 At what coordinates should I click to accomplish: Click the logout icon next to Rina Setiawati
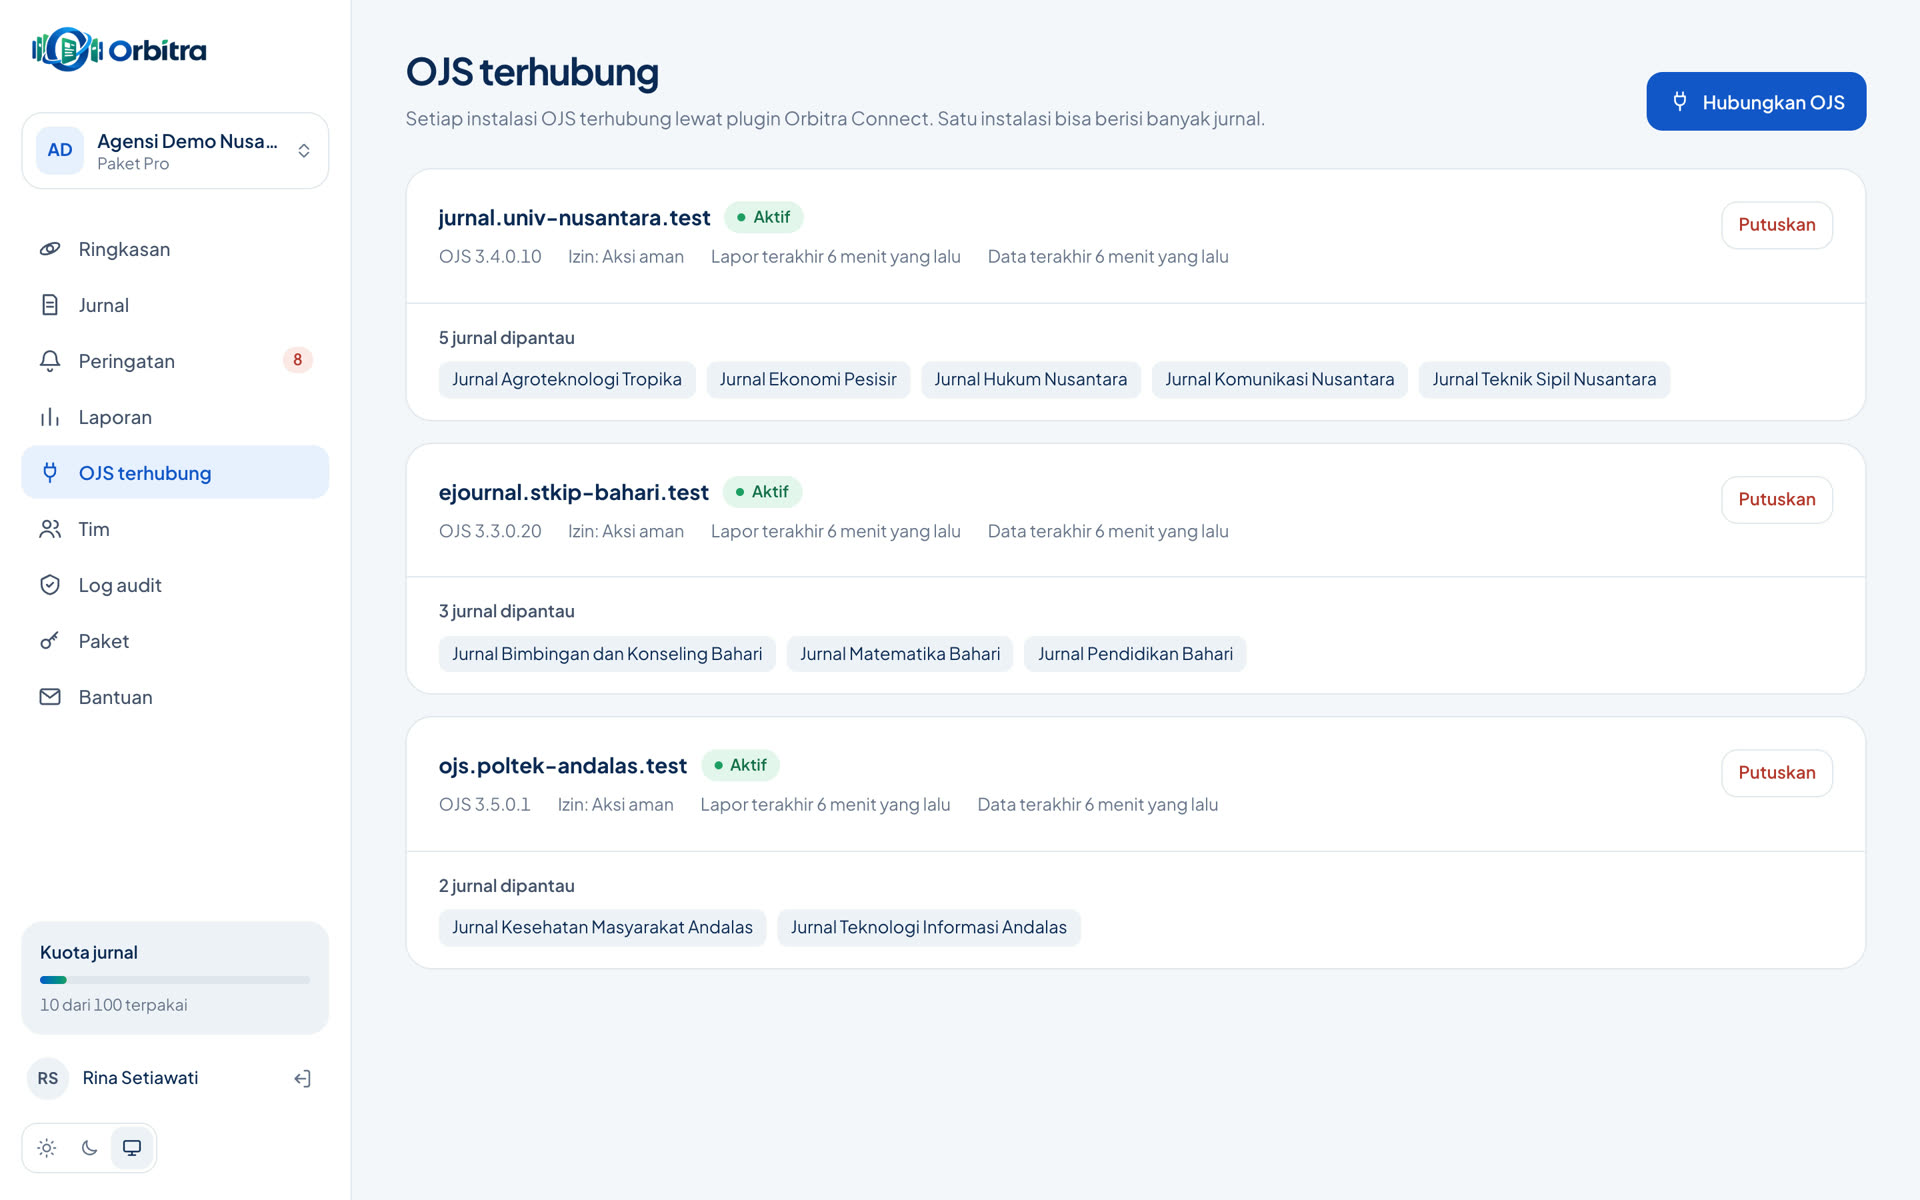coord(302,1078)
